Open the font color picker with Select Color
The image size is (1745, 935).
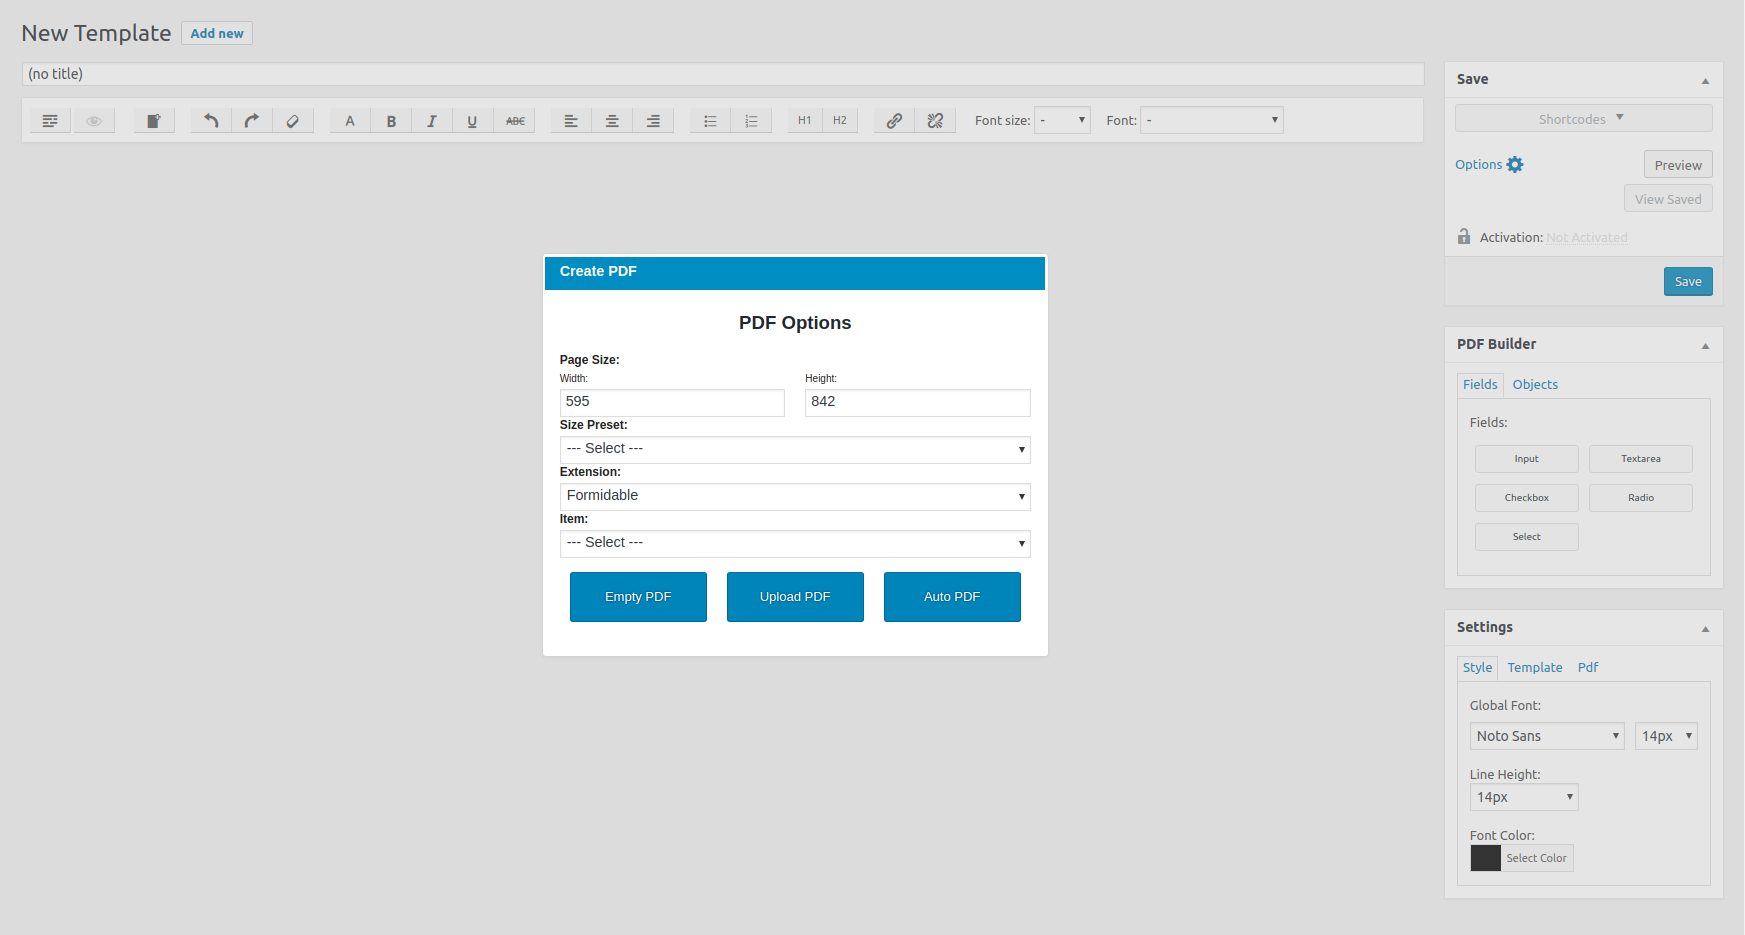(x=1536, y=858)
